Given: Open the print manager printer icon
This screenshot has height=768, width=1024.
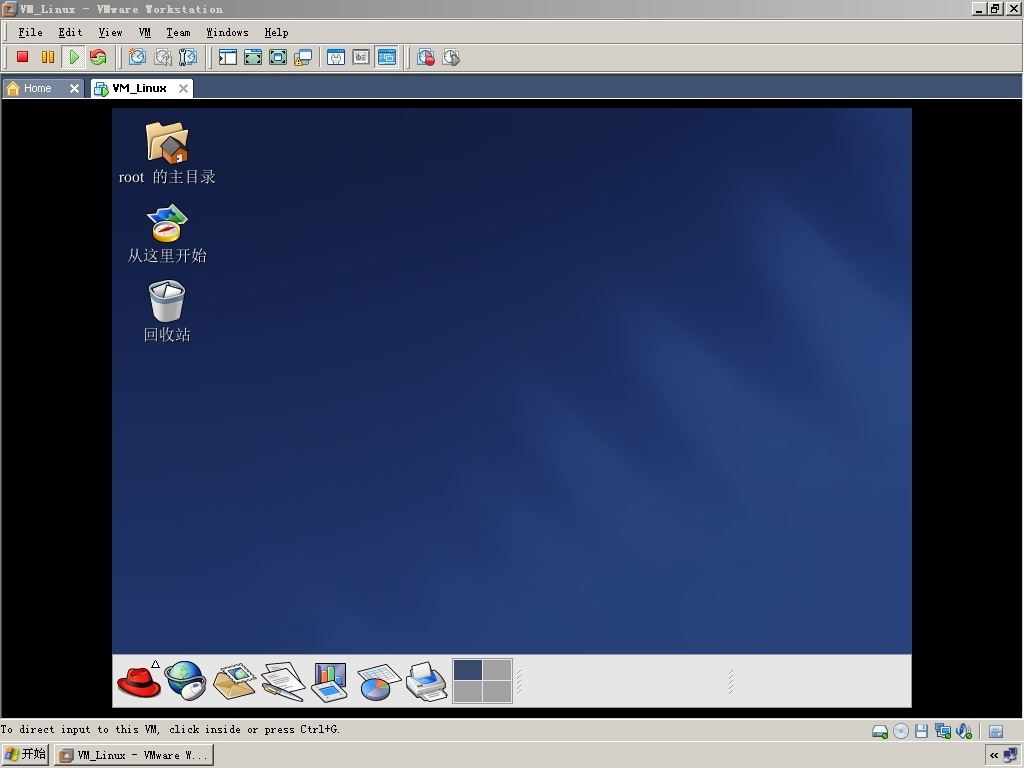Looking at the screenshot, I should pos(426,681).
